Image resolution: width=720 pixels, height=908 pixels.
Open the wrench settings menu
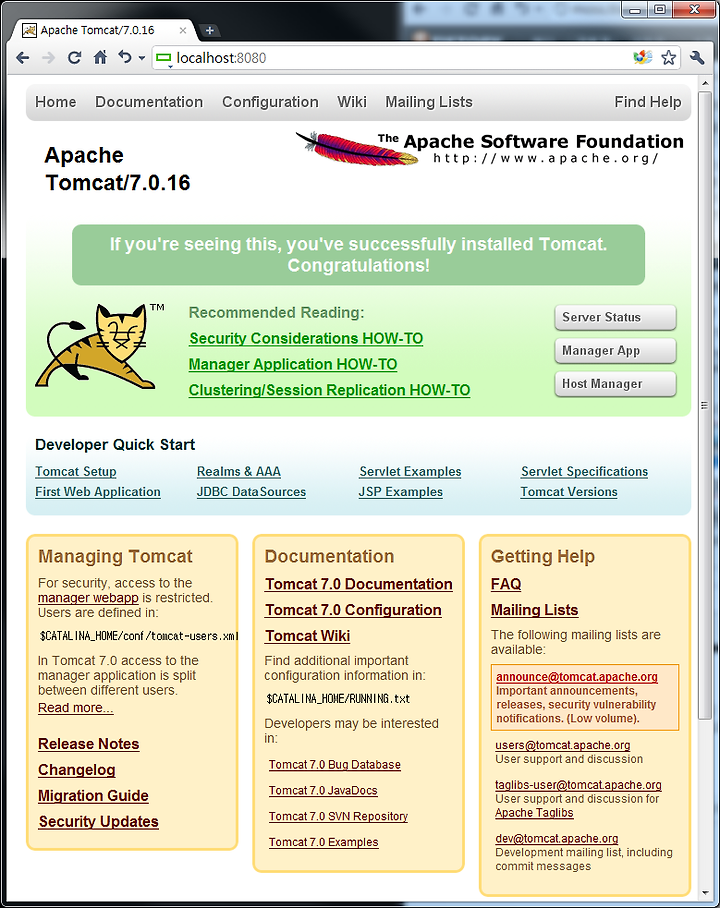[697, 57]
